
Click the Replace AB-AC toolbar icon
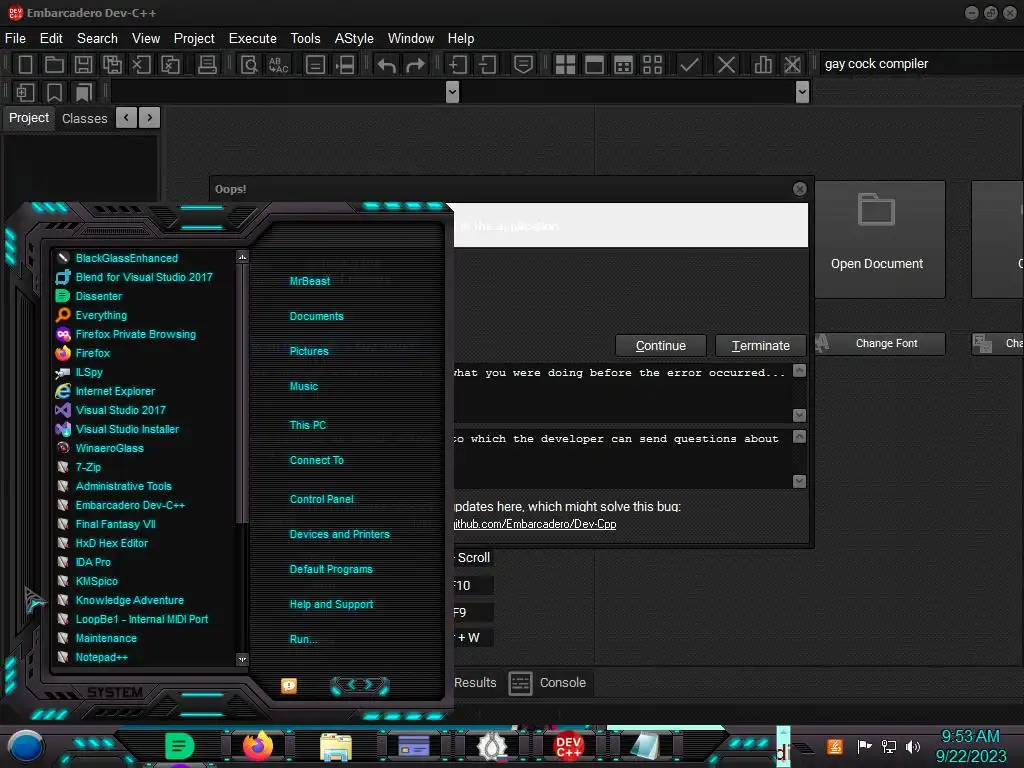tap(278, 64)
